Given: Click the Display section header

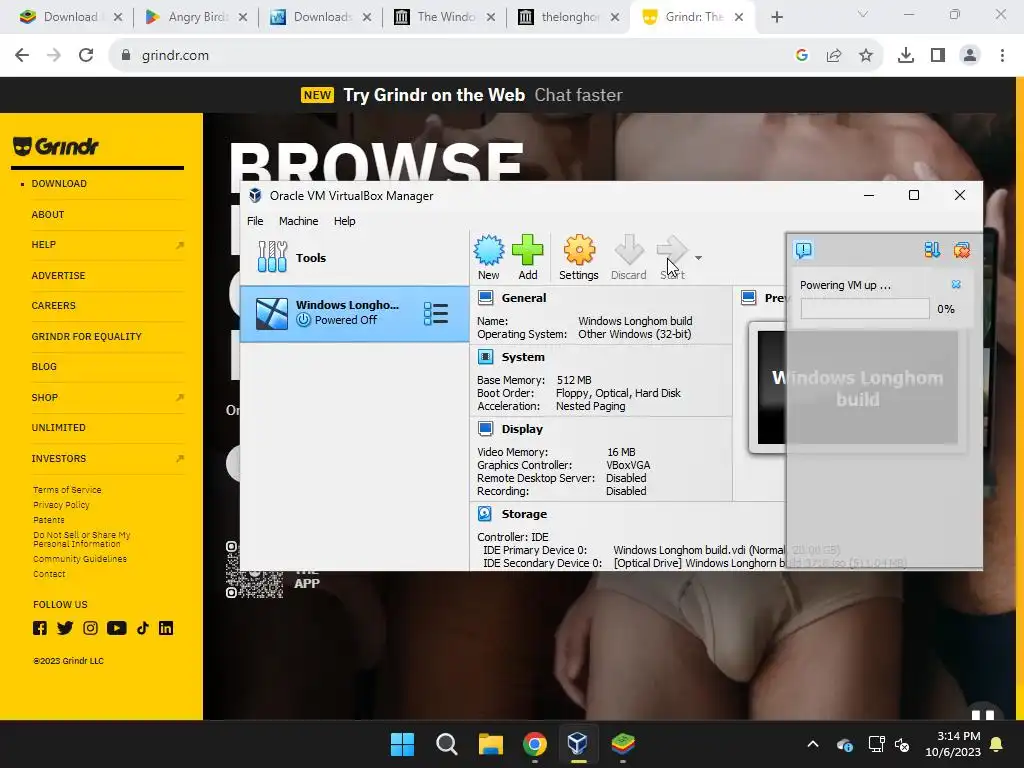Looking at the screenshot, I should [522, 429].
